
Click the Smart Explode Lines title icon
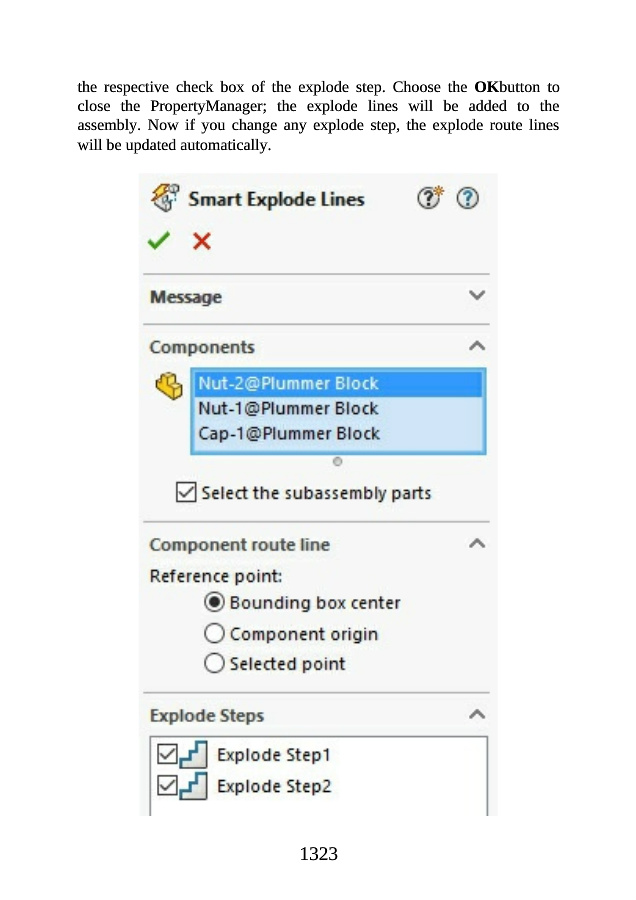pos(164,198)
